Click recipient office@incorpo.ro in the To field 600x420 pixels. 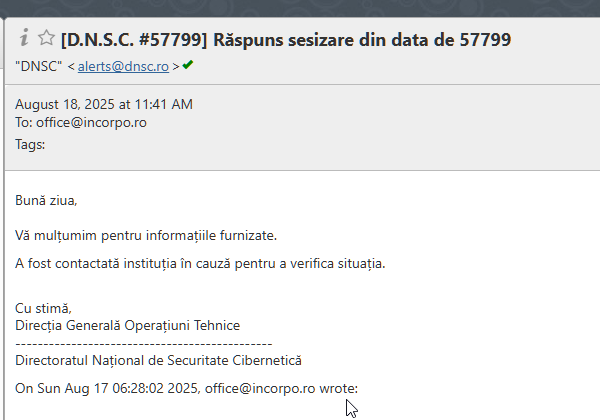[88, 123]
